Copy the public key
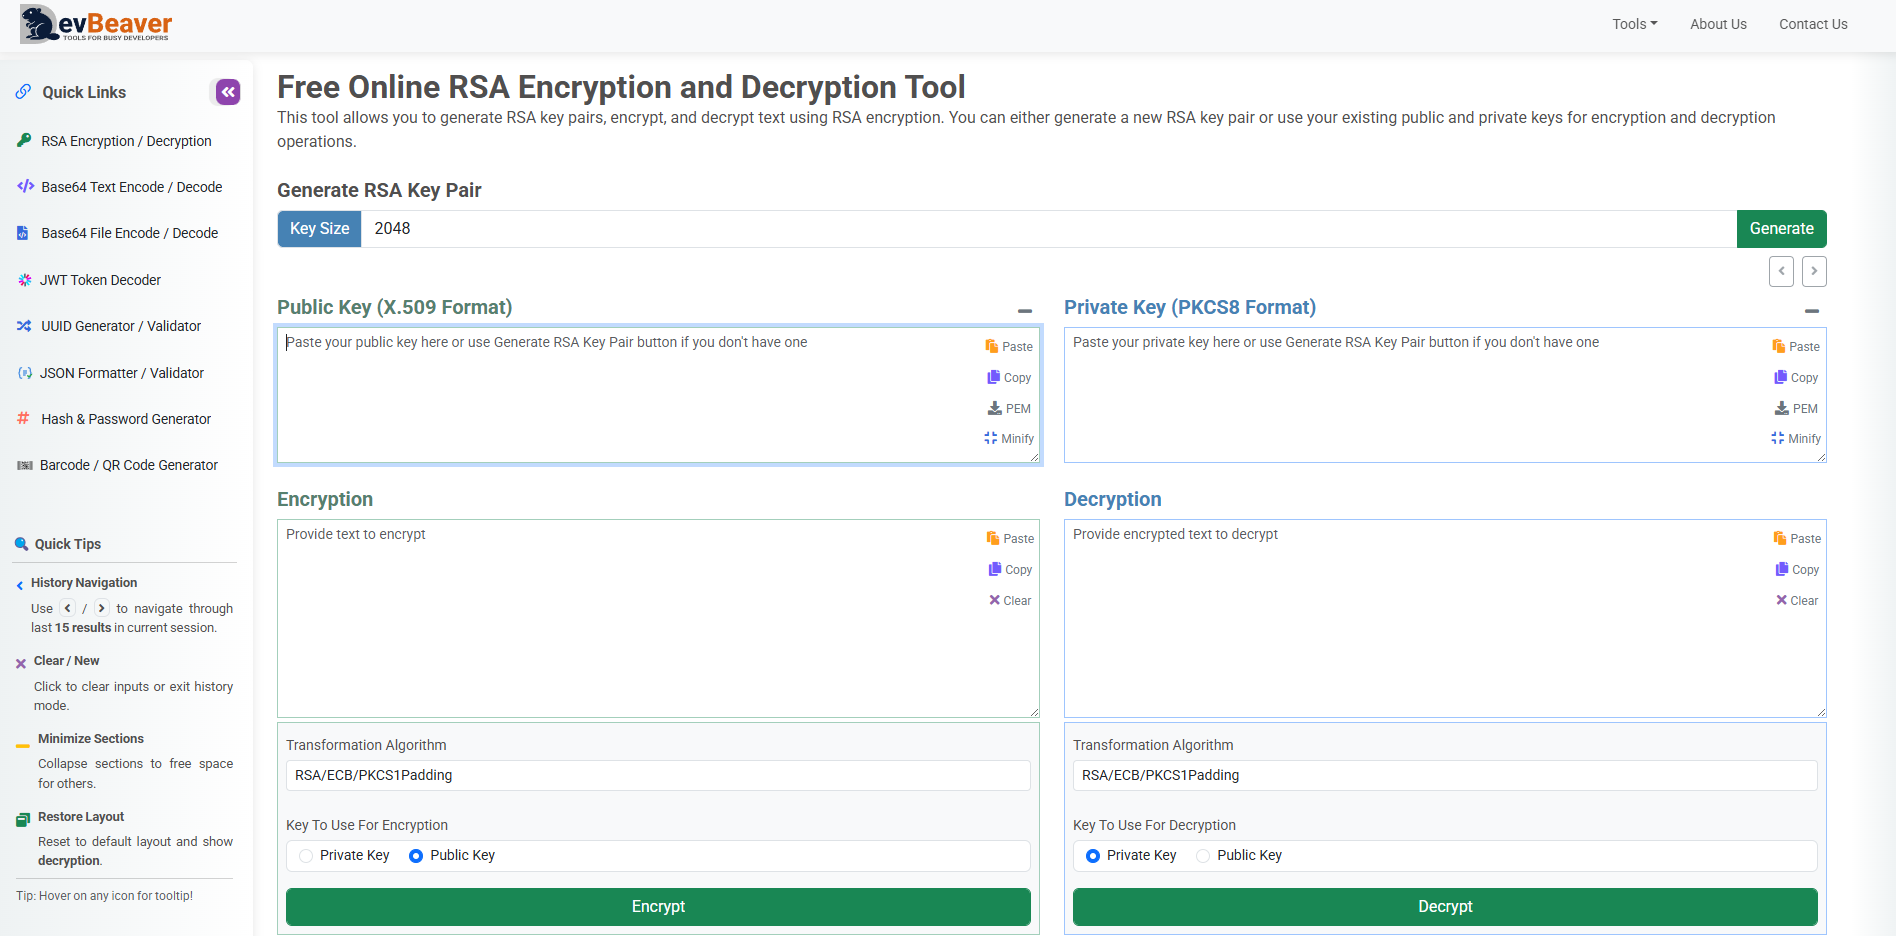Screen dimensions: 1896x936 [1009, 377]
